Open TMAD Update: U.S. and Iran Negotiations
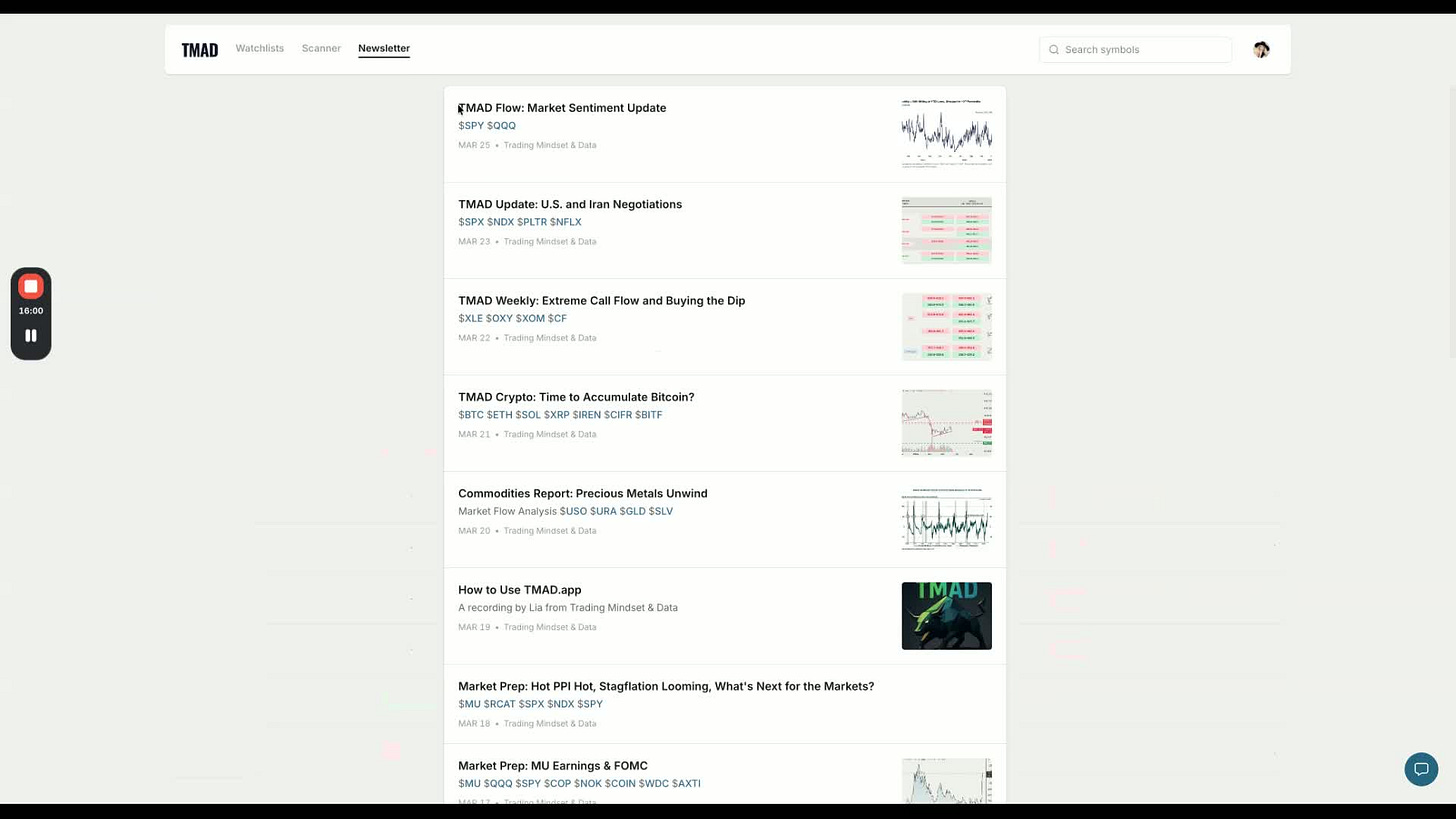The image size is (1456, 819). coord(570,204)
